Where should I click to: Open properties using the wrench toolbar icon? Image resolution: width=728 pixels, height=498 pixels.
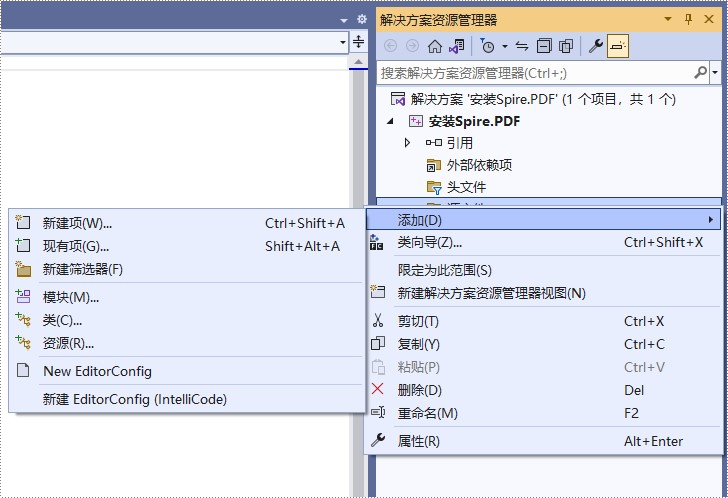pyautogui.click(x=596, y=46)
